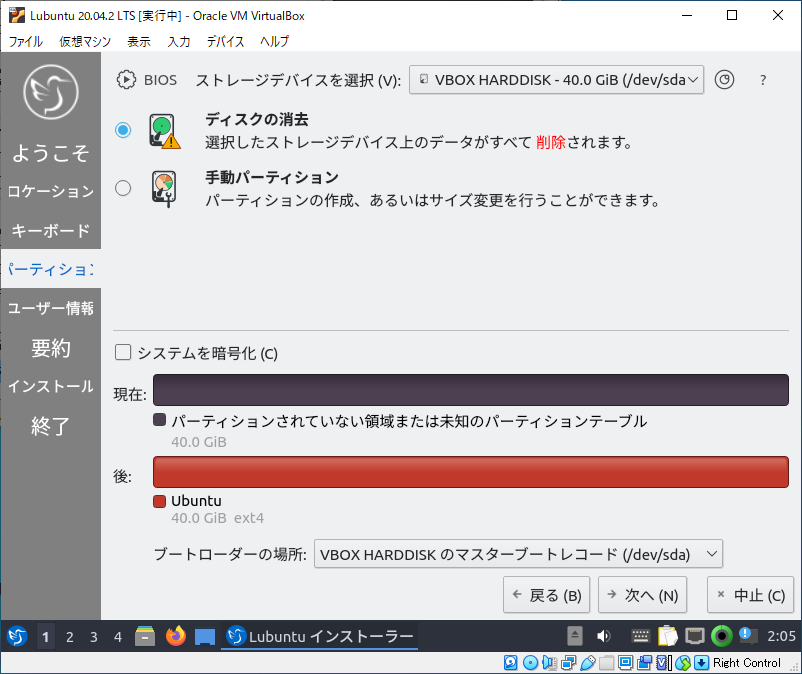Click the manual partitioning disk icon
The height and width of the screenshot is (674, 802).
pyautogui.click(x=164, y=188)
